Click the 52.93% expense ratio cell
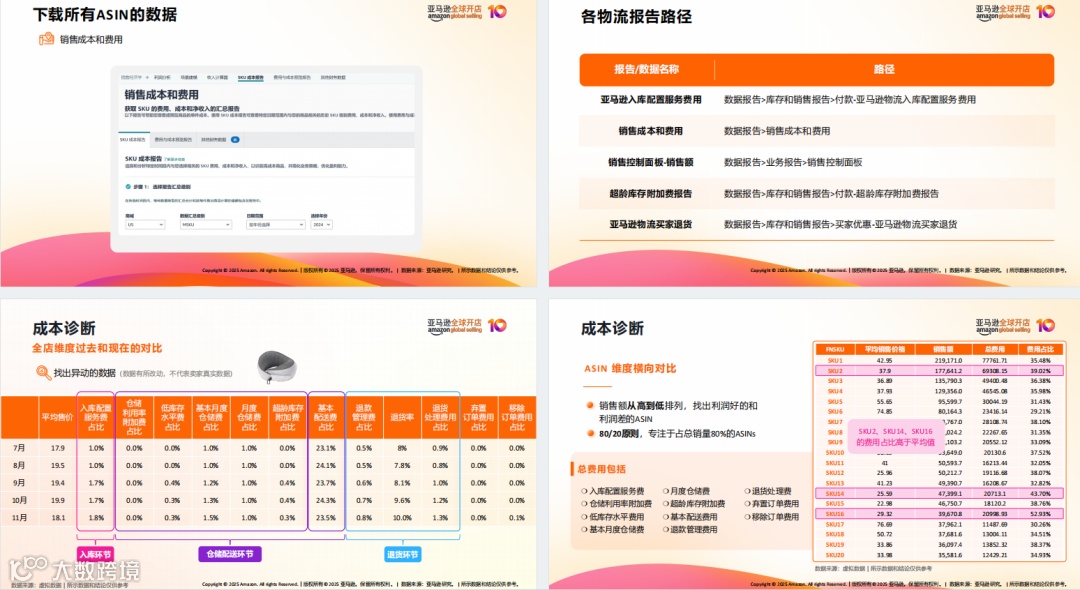 point(1040,514)
